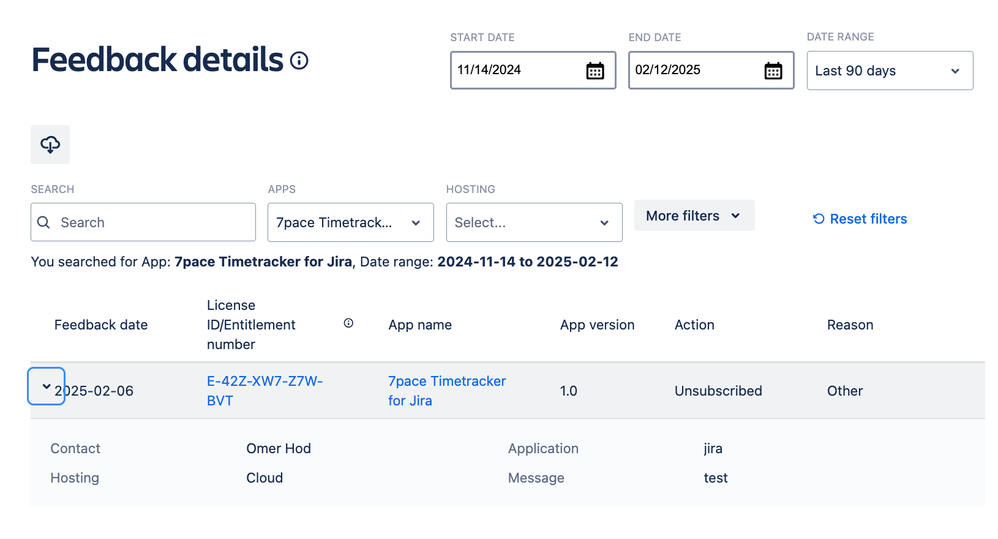Viewport: 998px width, 539px height.
Task: Open the 7pace Timetracker for Jira link
Action: 447,391
